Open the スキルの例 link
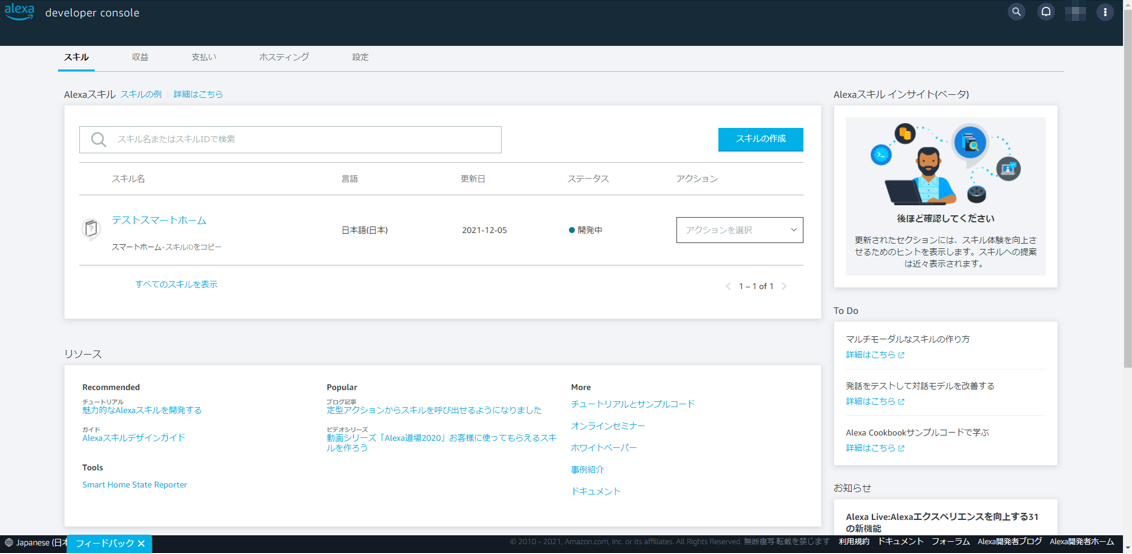The image size is (1132, 554). point(141,94)
